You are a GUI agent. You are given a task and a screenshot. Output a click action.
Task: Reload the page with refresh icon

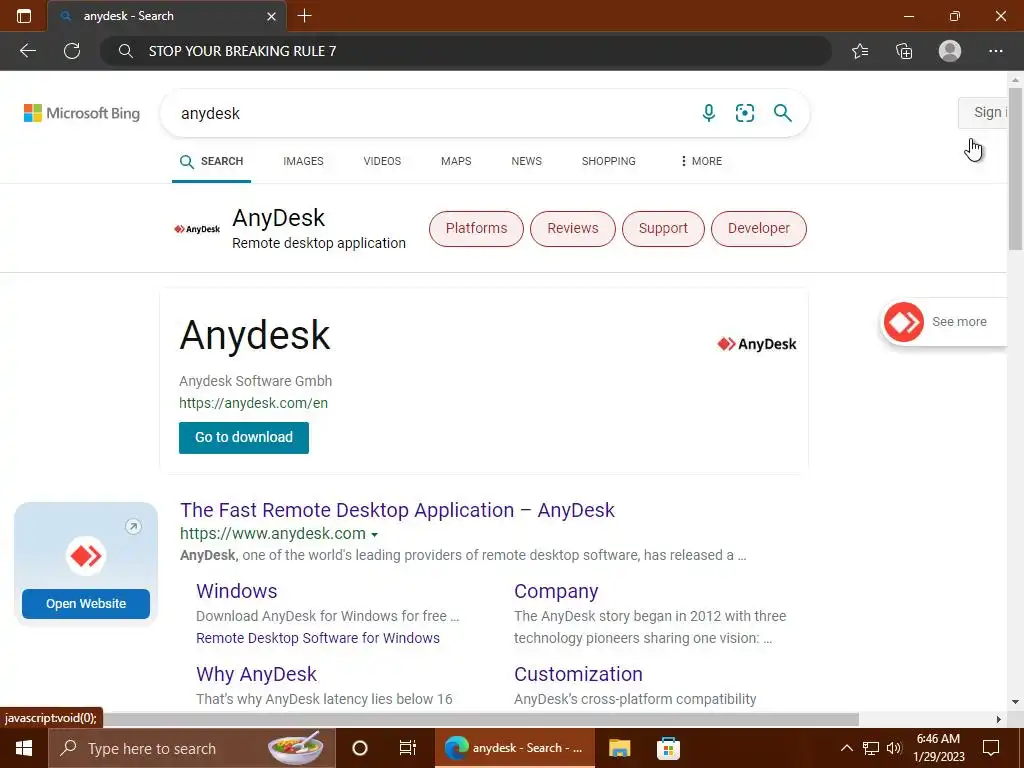[x=72, y=51]
